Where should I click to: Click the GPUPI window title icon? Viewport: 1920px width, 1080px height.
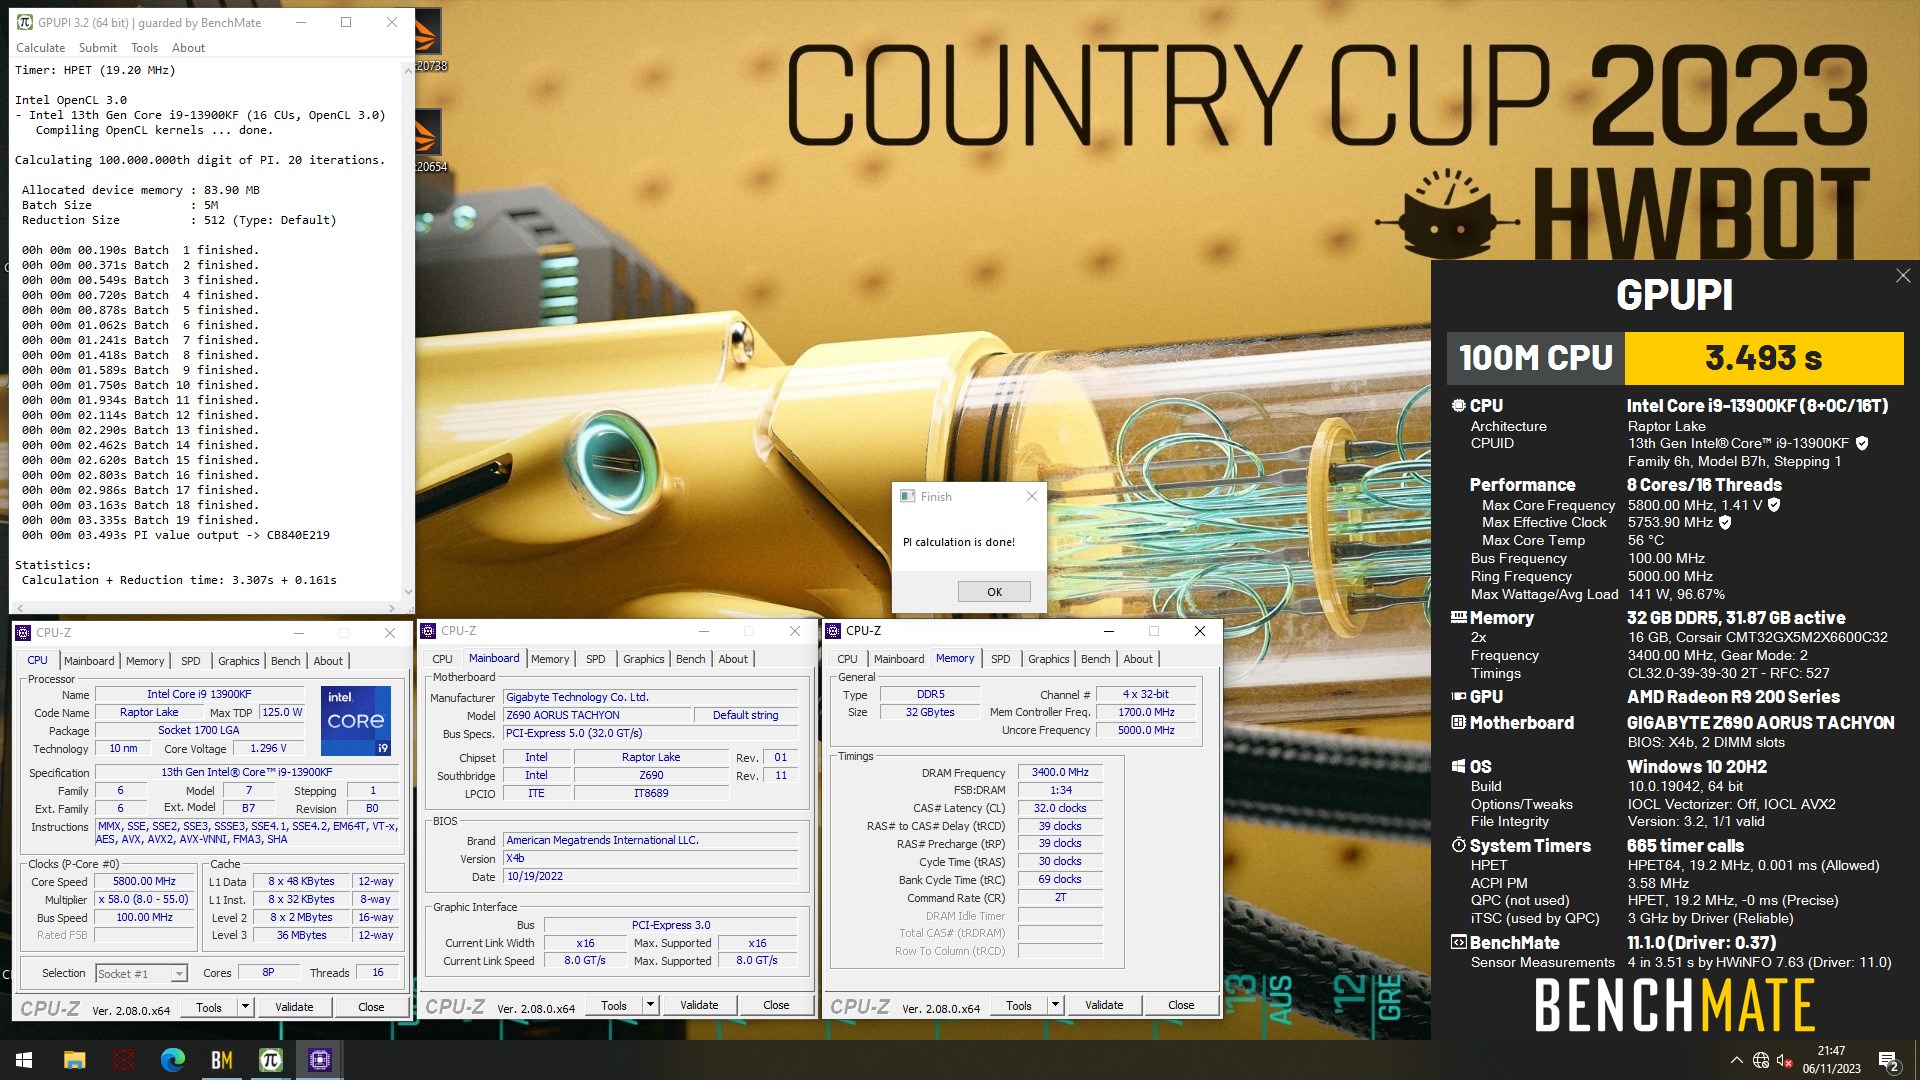pos(25,22)
